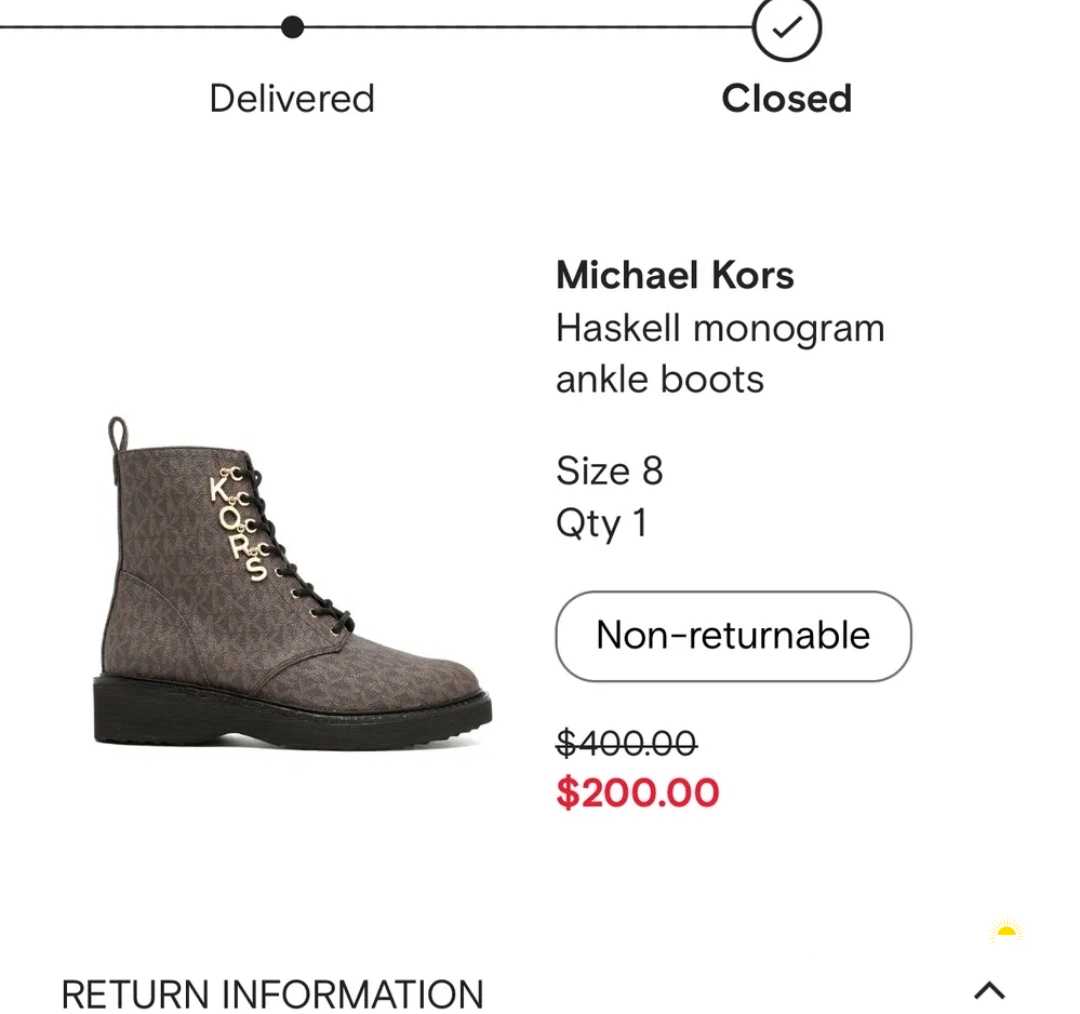Click the red $200.00 sale price
Screen dimensions: 1080x1014
pyautogui.click(x=637, y=792)
